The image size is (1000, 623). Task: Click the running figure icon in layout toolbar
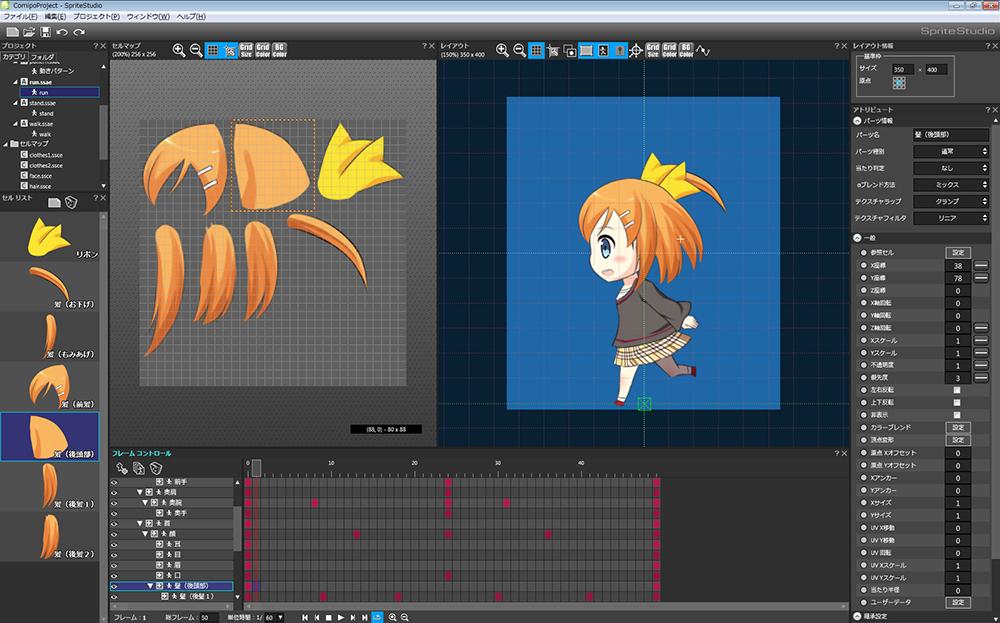point(603,50)
